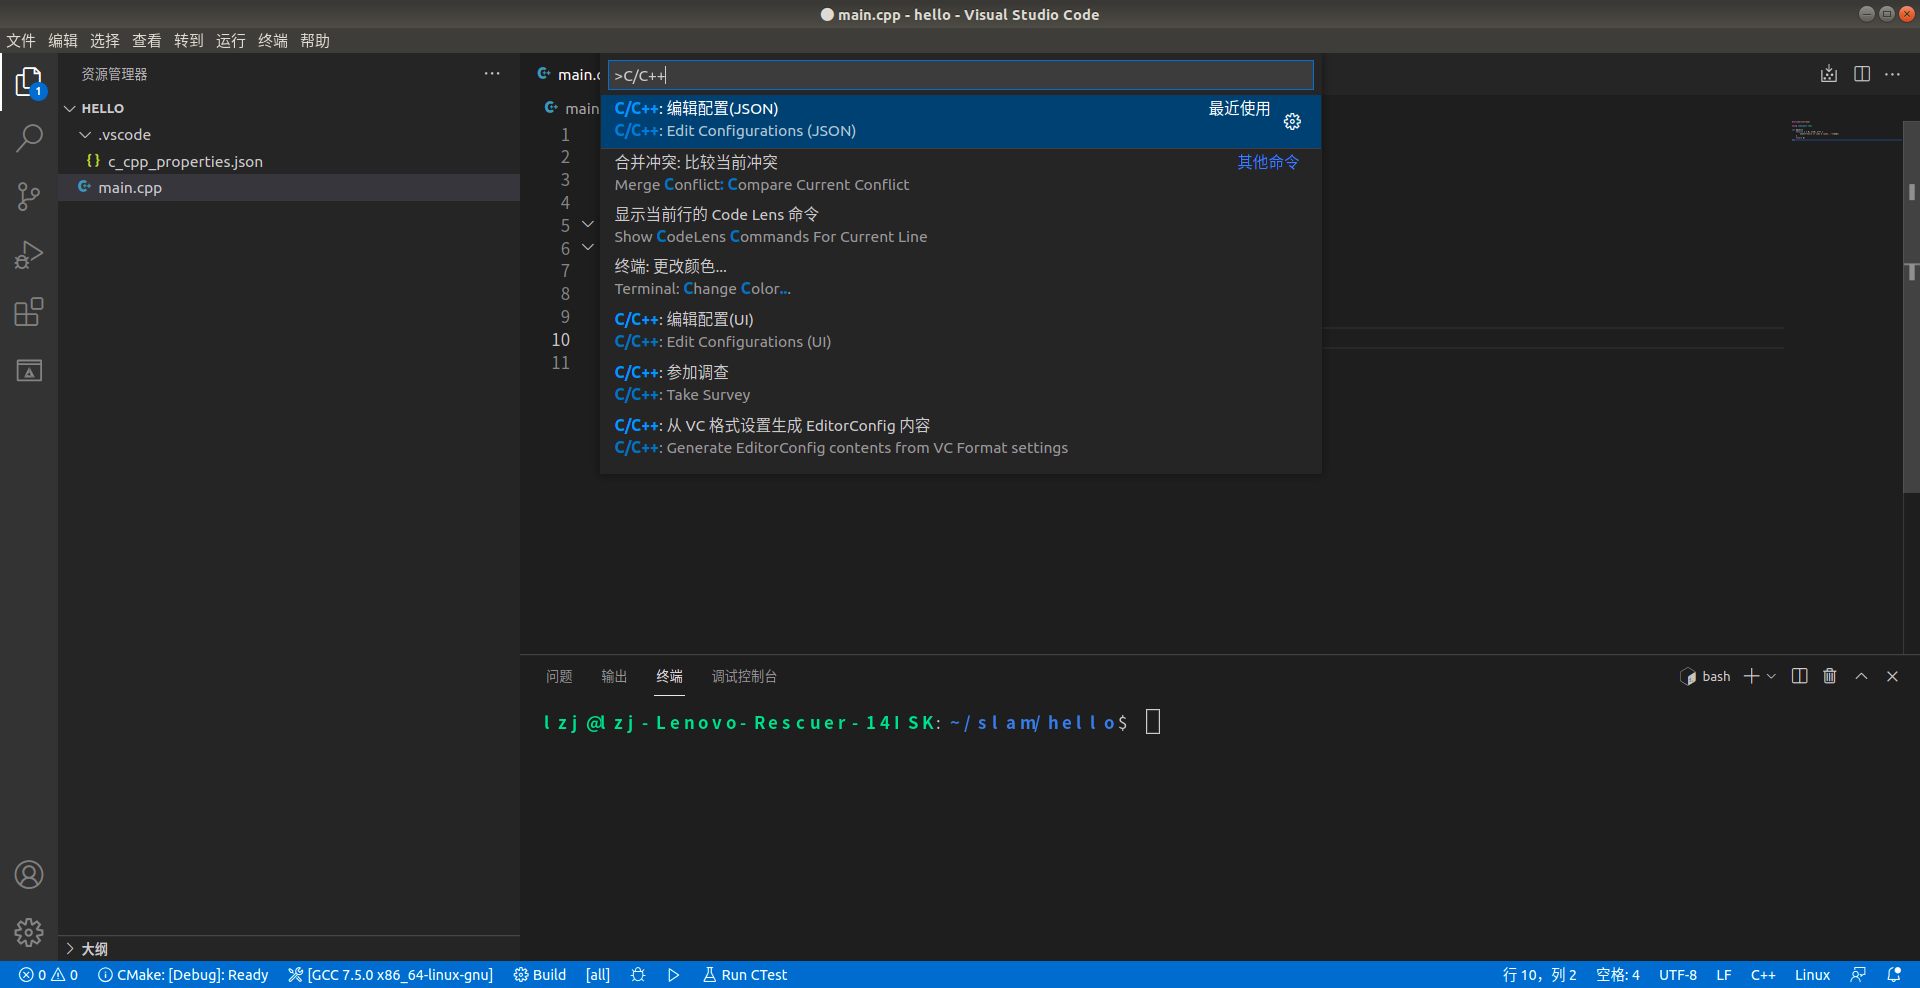Viewport: 1920px width, 988px height.
Task: Open Run and Debug view icon
Action: pos(29,254)
